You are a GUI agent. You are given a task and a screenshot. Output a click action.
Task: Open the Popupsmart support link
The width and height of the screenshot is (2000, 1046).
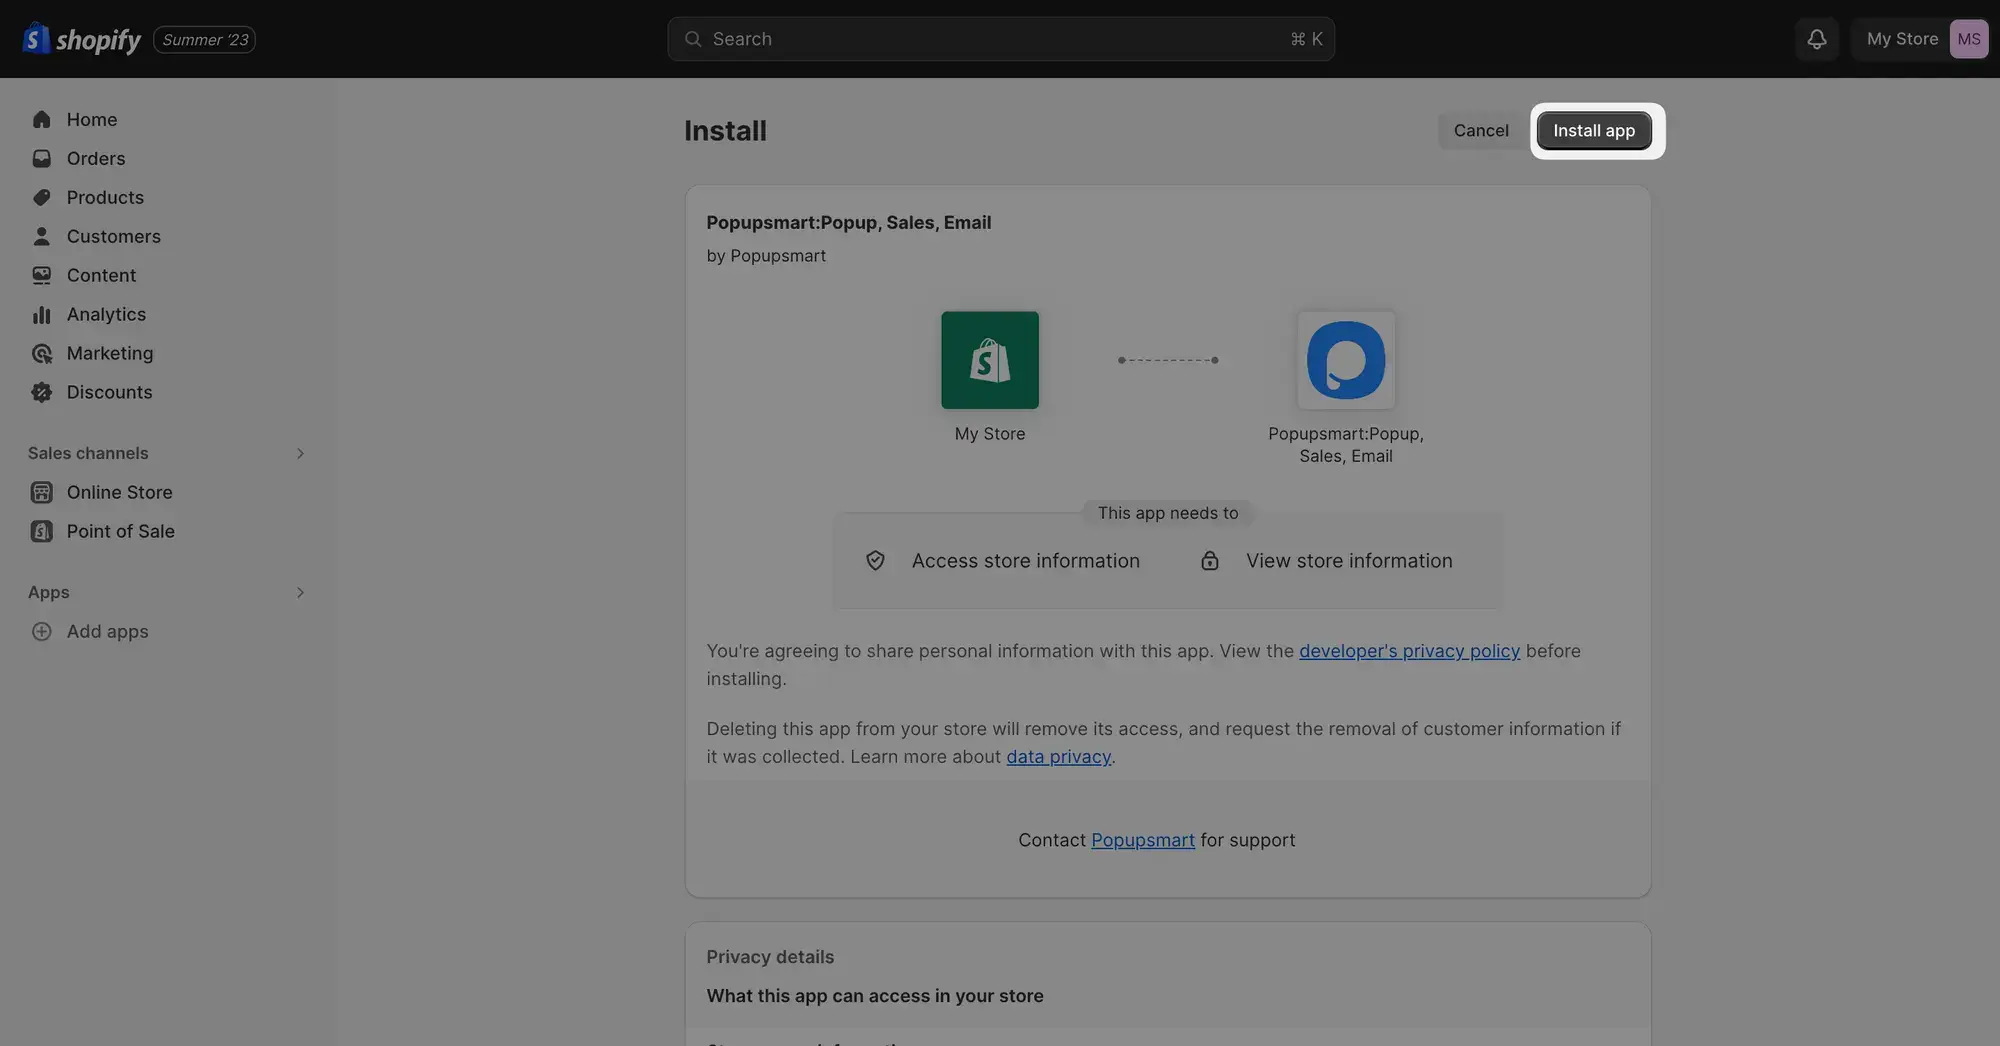[1142, 841]
